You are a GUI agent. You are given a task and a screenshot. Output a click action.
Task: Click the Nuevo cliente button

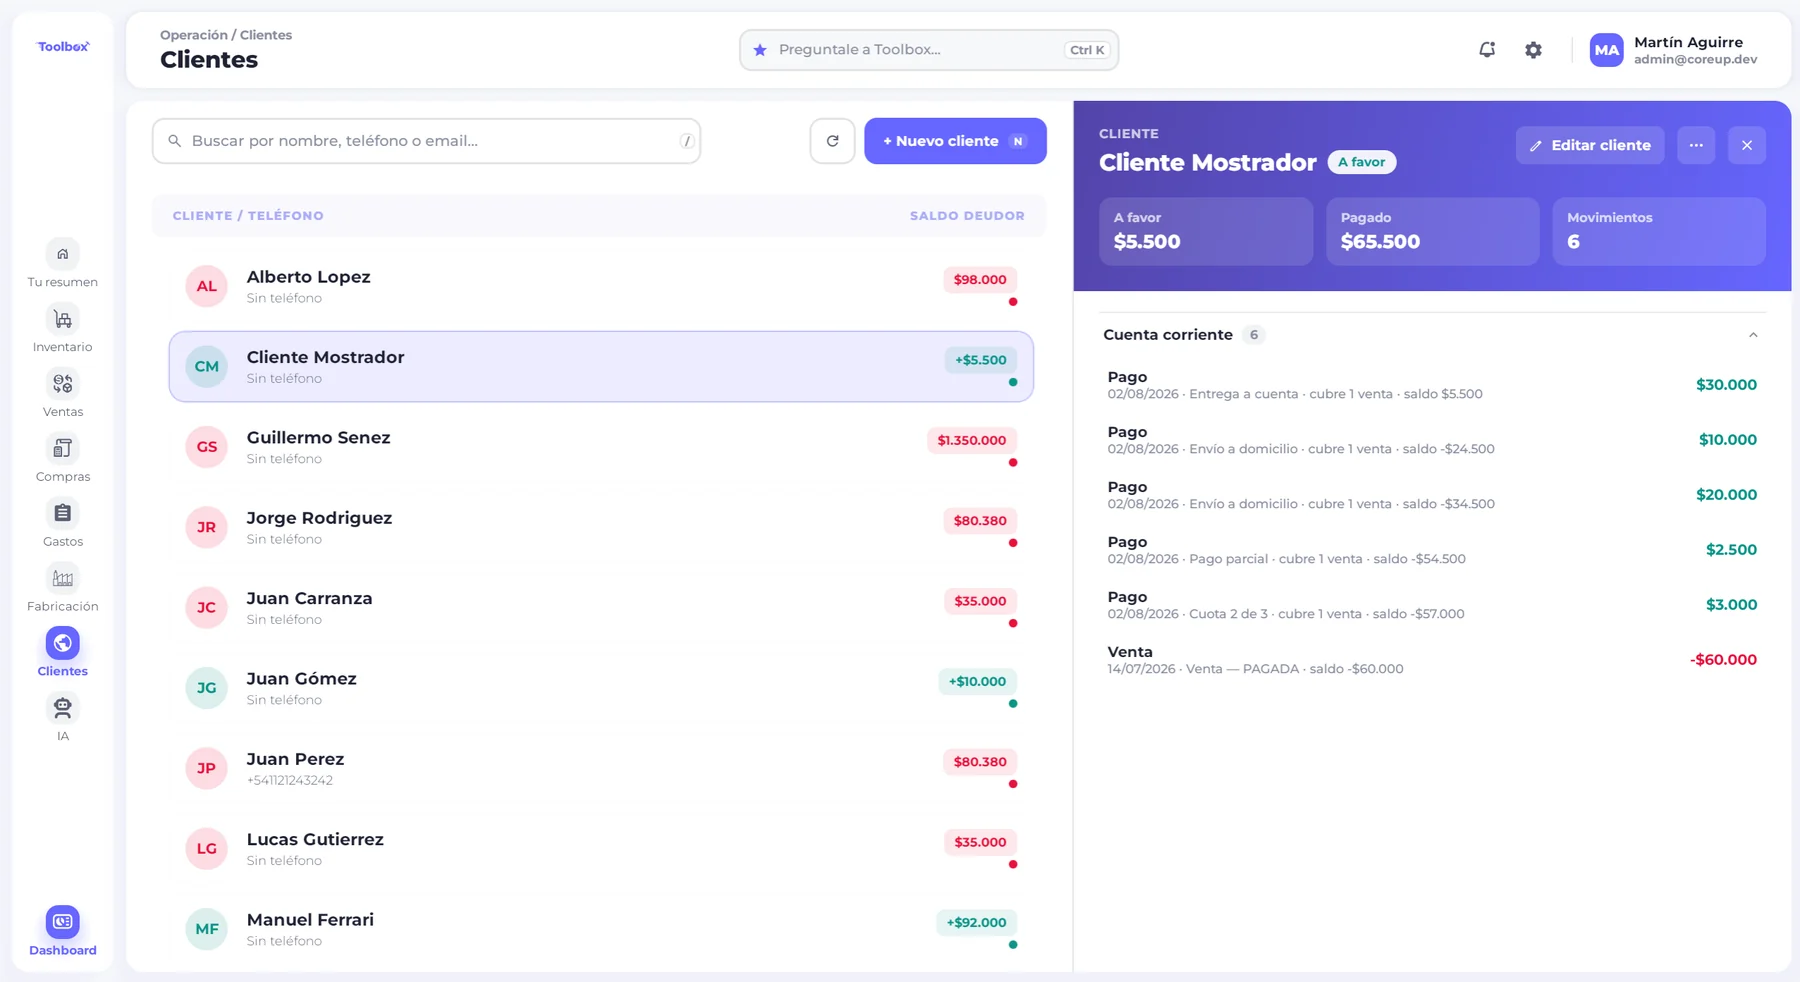coord(955,141)
